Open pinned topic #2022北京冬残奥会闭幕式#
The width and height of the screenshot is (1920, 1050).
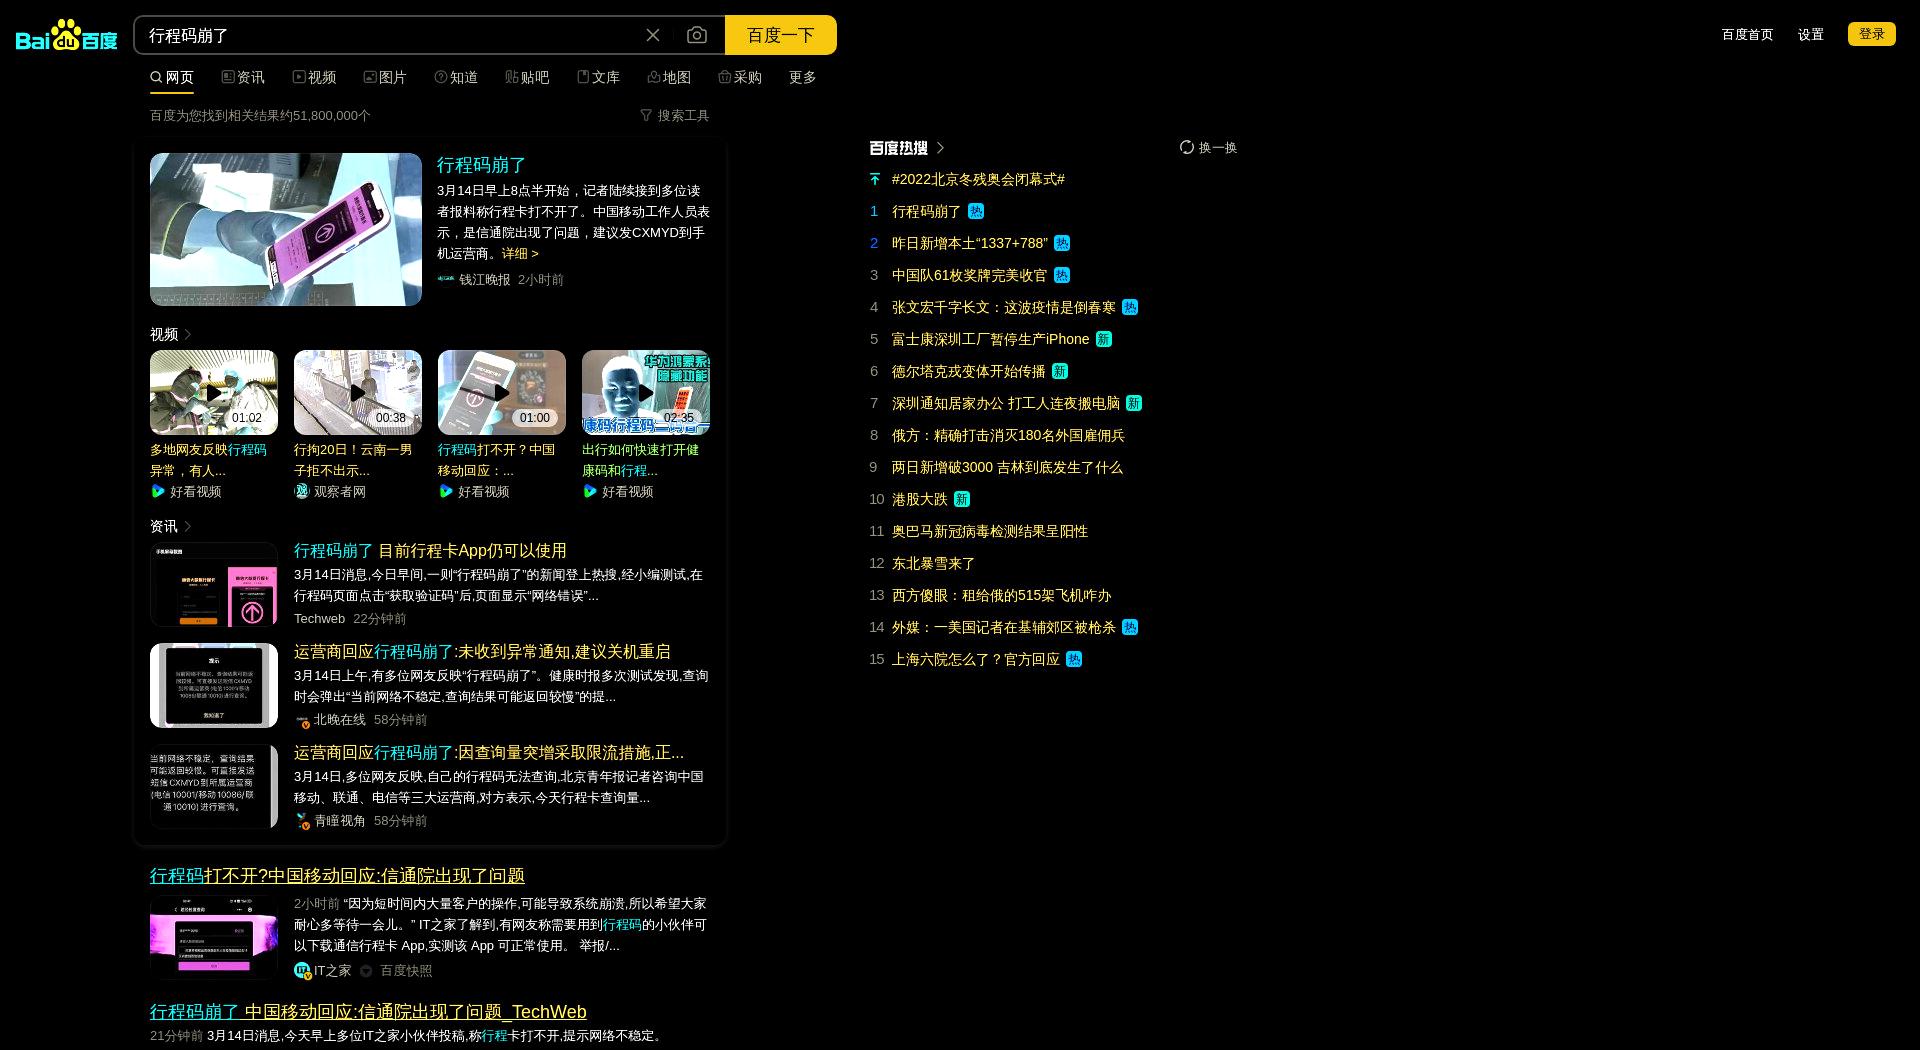[x=978, y=179]
